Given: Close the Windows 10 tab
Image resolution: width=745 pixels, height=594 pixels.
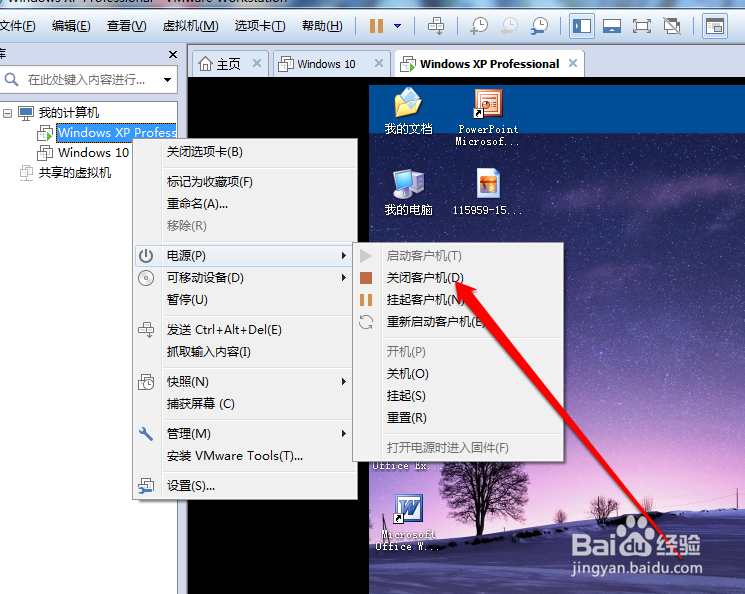Looking at the screenshot, I should click(379, 63).
